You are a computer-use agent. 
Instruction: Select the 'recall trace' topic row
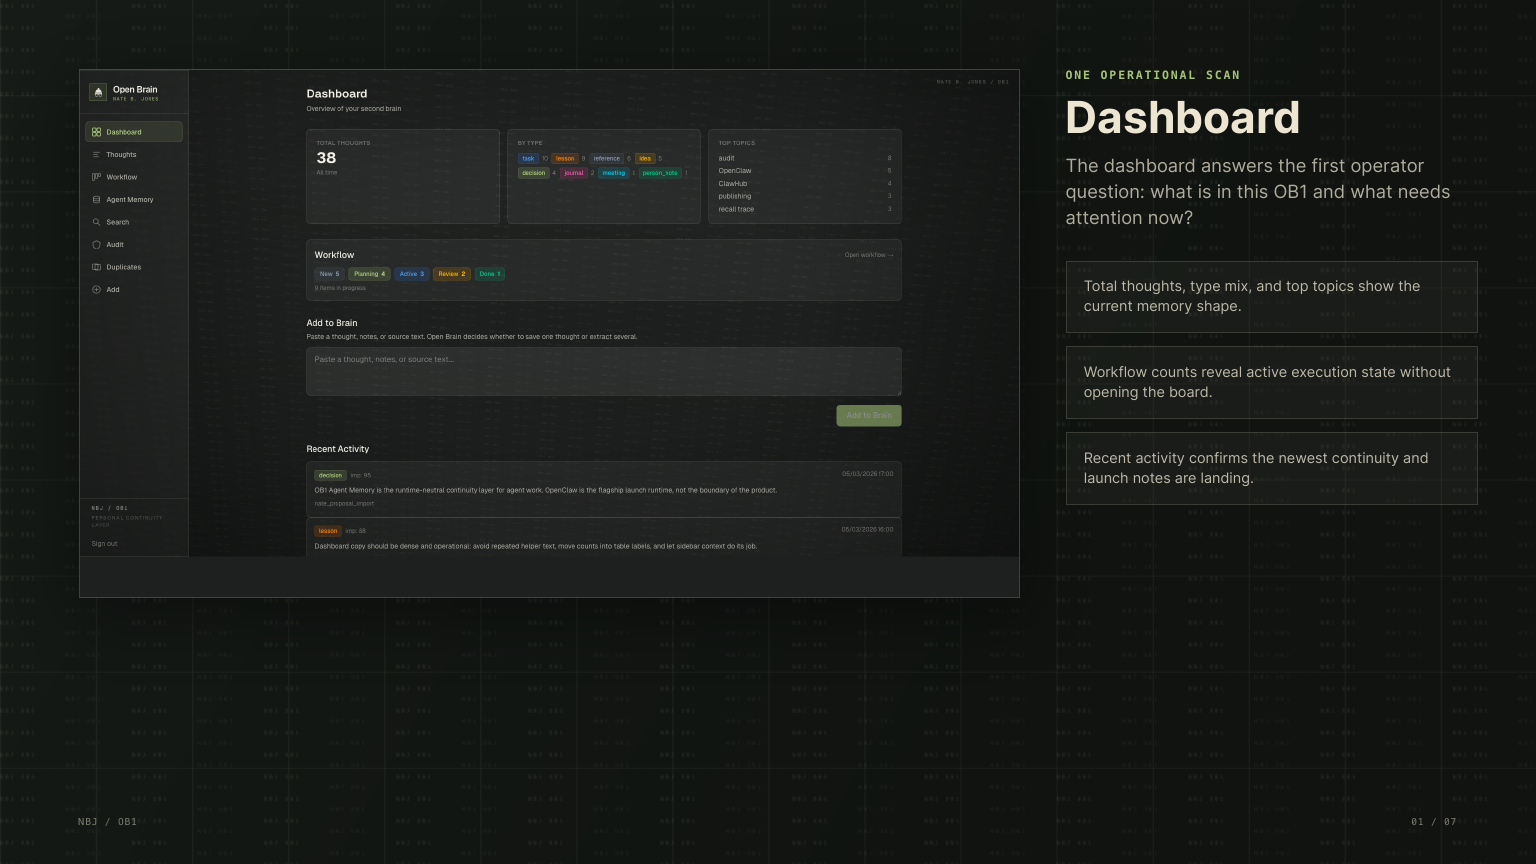click(x=805, y=209)
